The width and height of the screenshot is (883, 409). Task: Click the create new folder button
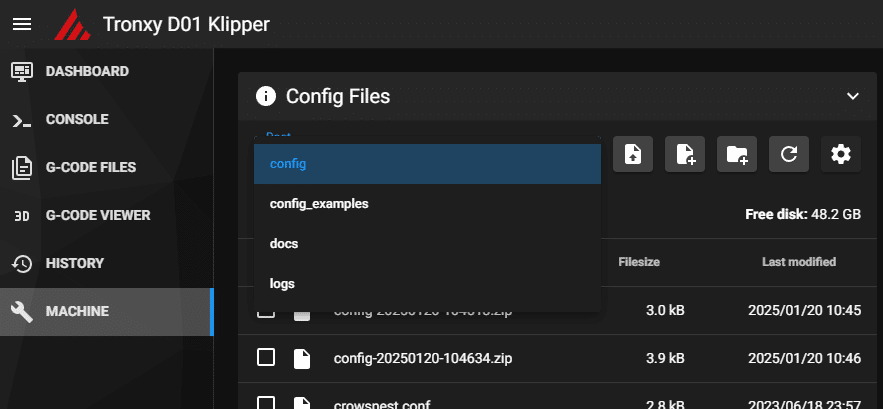[x=737, y=154]
